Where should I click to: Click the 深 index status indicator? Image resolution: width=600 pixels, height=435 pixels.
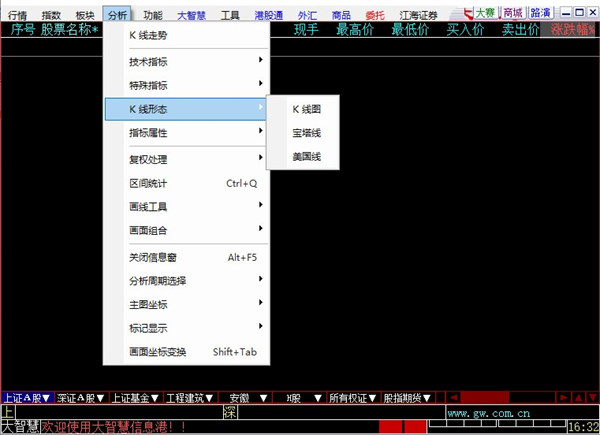[x=230, y=412]
